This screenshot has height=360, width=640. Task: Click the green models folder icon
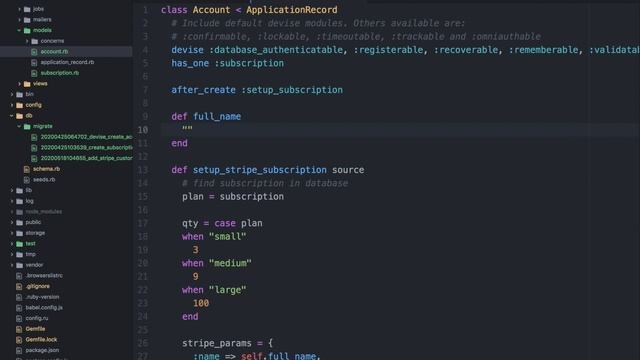point(27,31)
